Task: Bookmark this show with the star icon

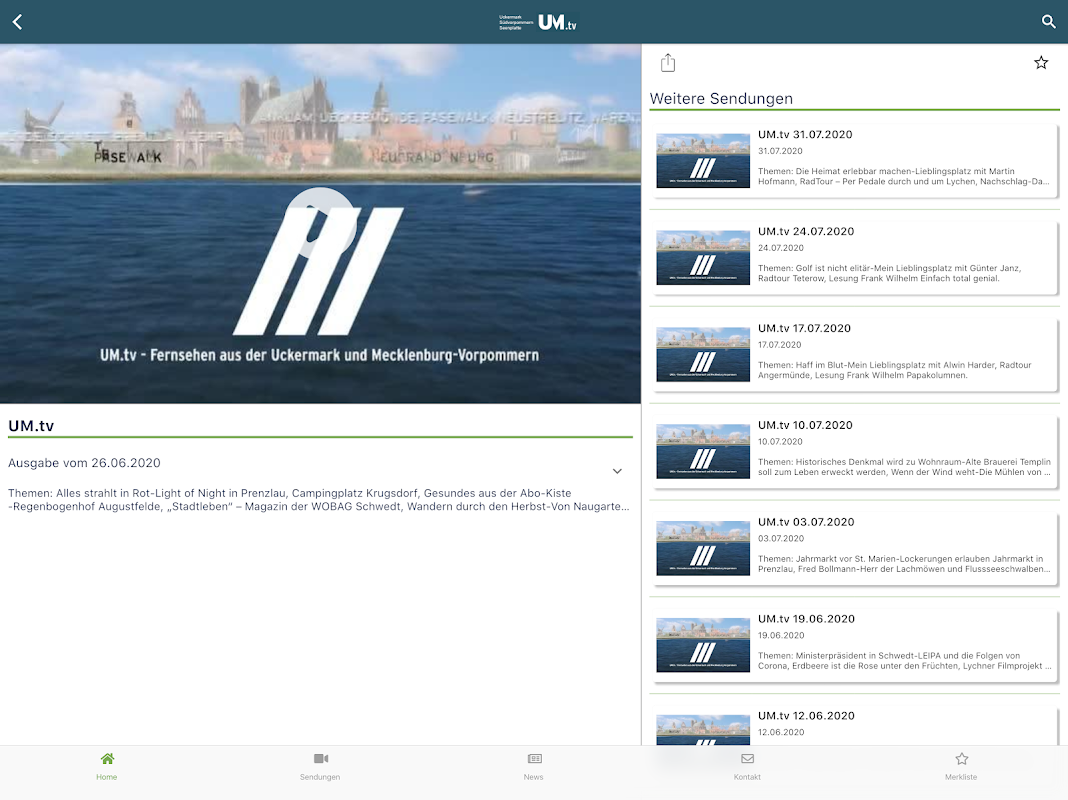Action: click(x=1041, y=63)
